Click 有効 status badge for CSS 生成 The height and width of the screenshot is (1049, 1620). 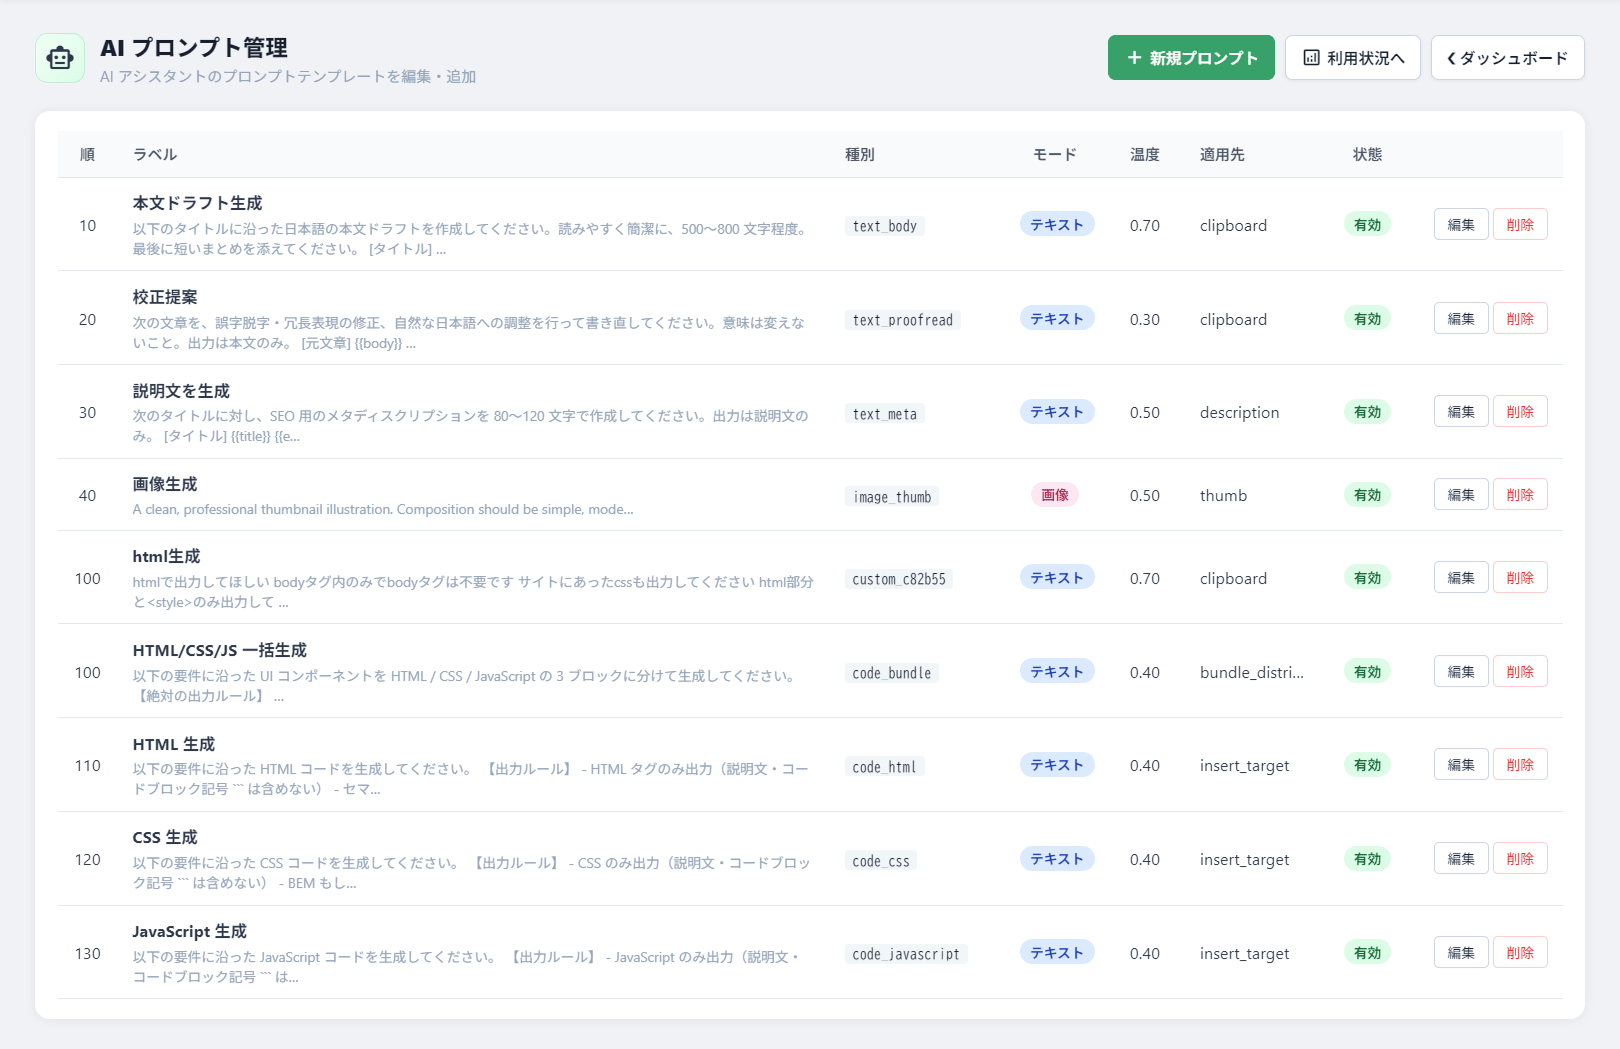1367,859
